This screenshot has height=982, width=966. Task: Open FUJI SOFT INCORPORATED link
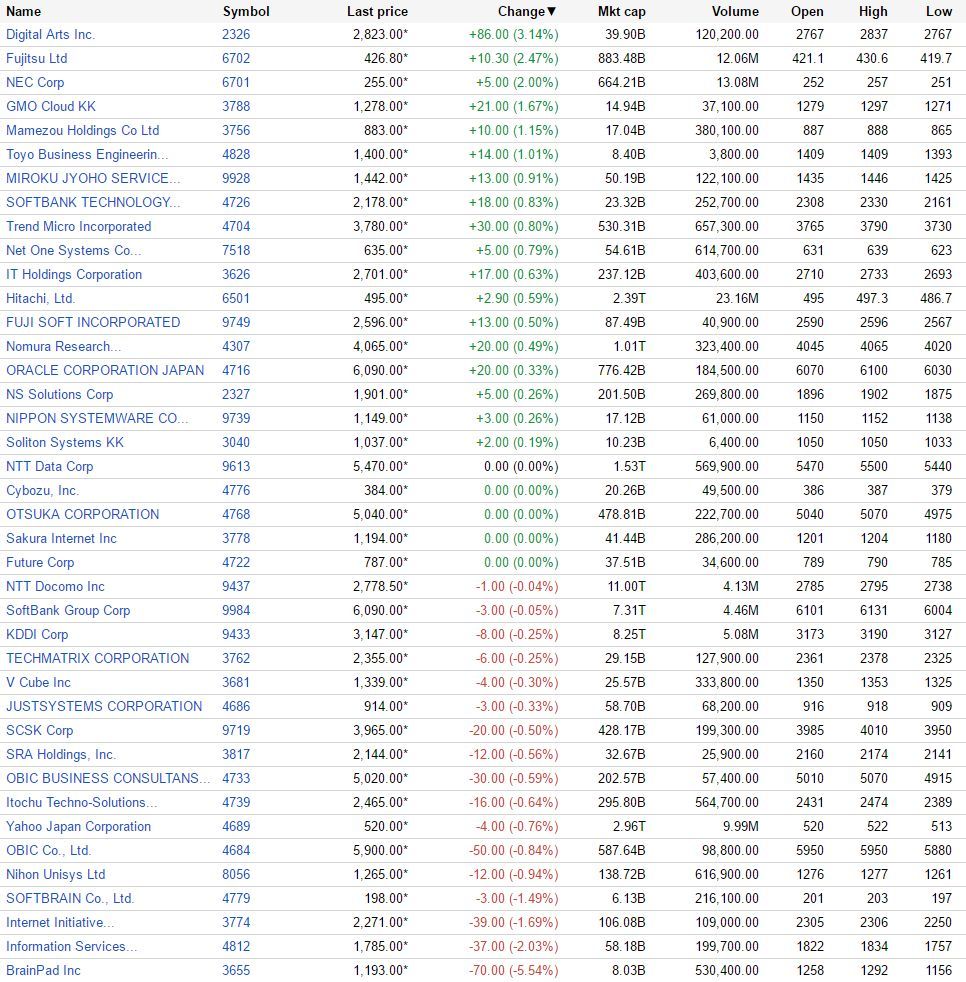click(x=93, y=323)
